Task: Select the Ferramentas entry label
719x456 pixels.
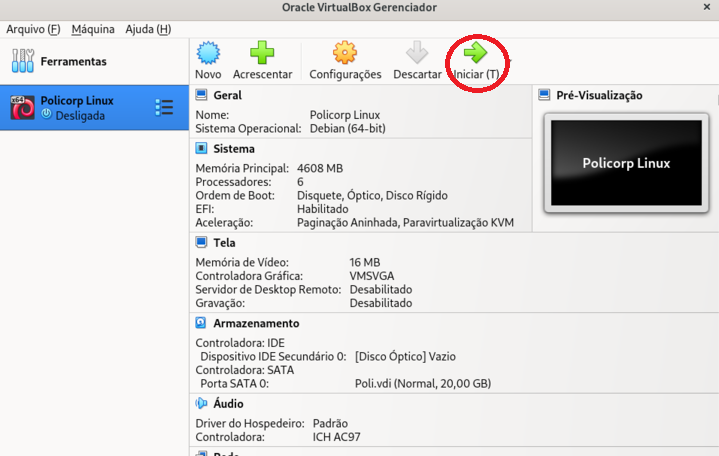Action: [73, 61]
